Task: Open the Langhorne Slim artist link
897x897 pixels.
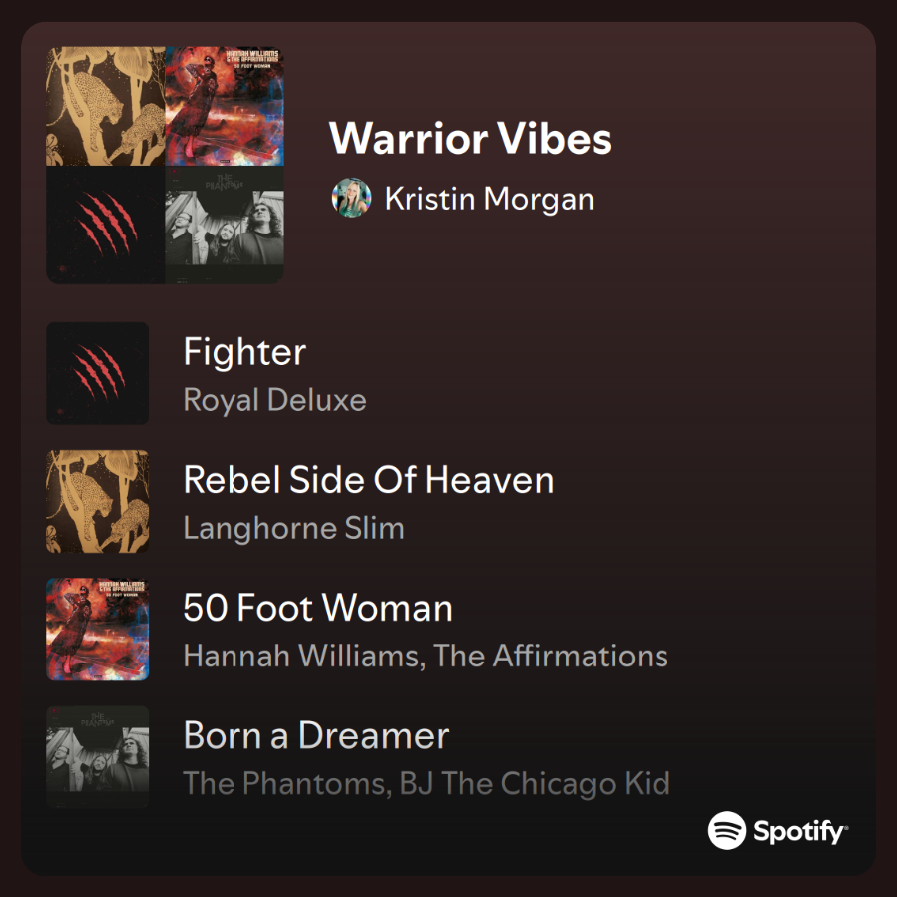Action: coord(294,528)
